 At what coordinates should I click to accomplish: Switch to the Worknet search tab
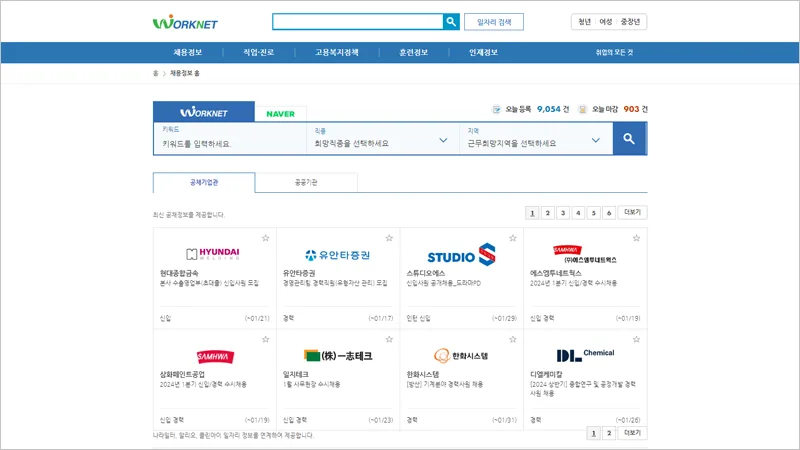204,112
